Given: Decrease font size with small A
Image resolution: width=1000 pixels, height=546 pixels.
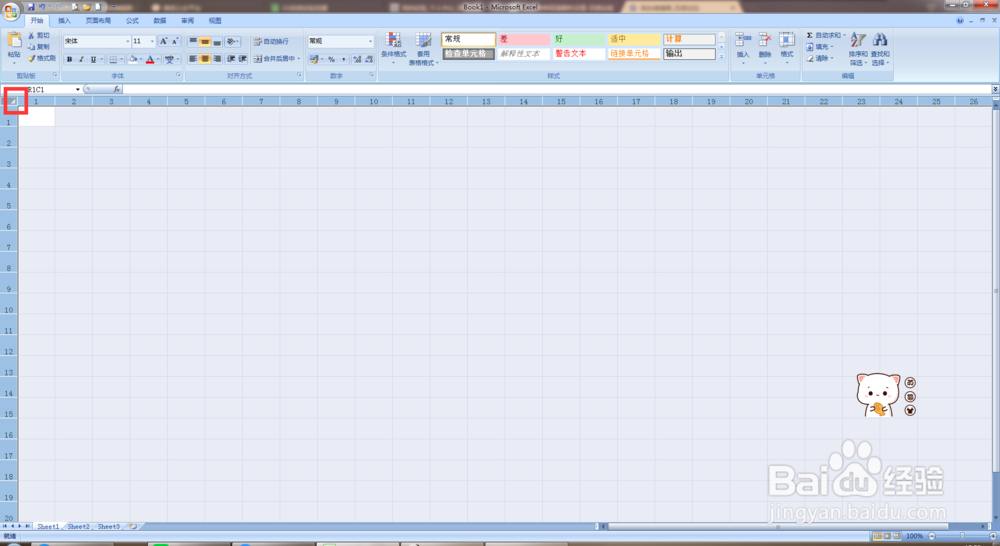Looking at the screenshot, I should coord(175,41).
